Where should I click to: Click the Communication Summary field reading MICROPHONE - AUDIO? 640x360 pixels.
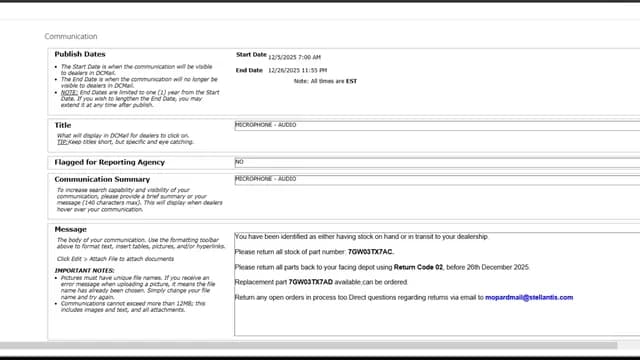coord(437,180)
